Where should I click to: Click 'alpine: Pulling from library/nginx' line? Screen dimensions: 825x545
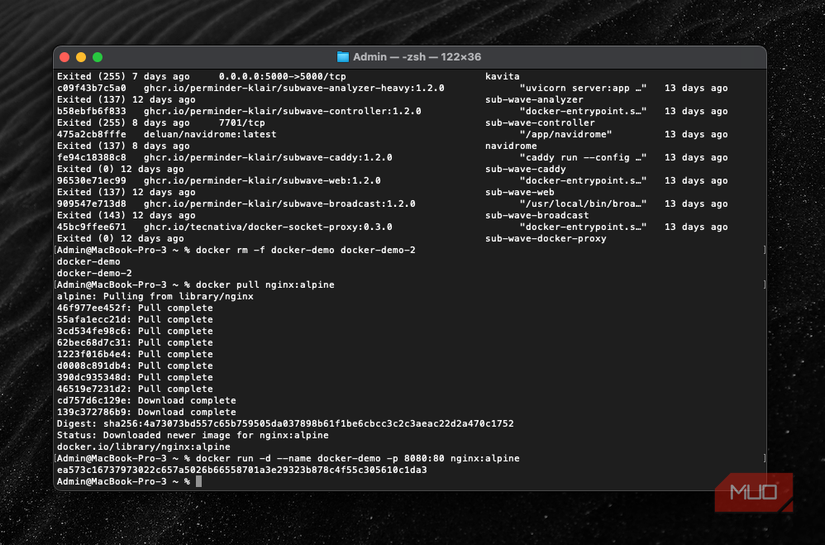tap(155, 296)
